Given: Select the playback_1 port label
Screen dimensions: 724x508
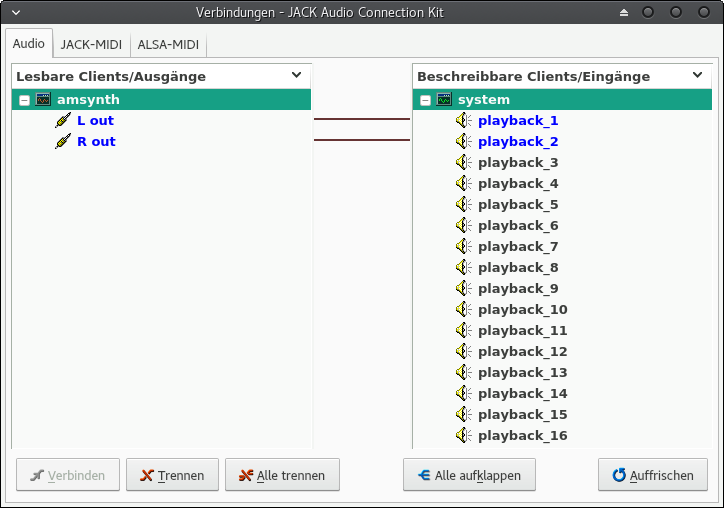Looking at the screenshot, I should tap(518, 121).
